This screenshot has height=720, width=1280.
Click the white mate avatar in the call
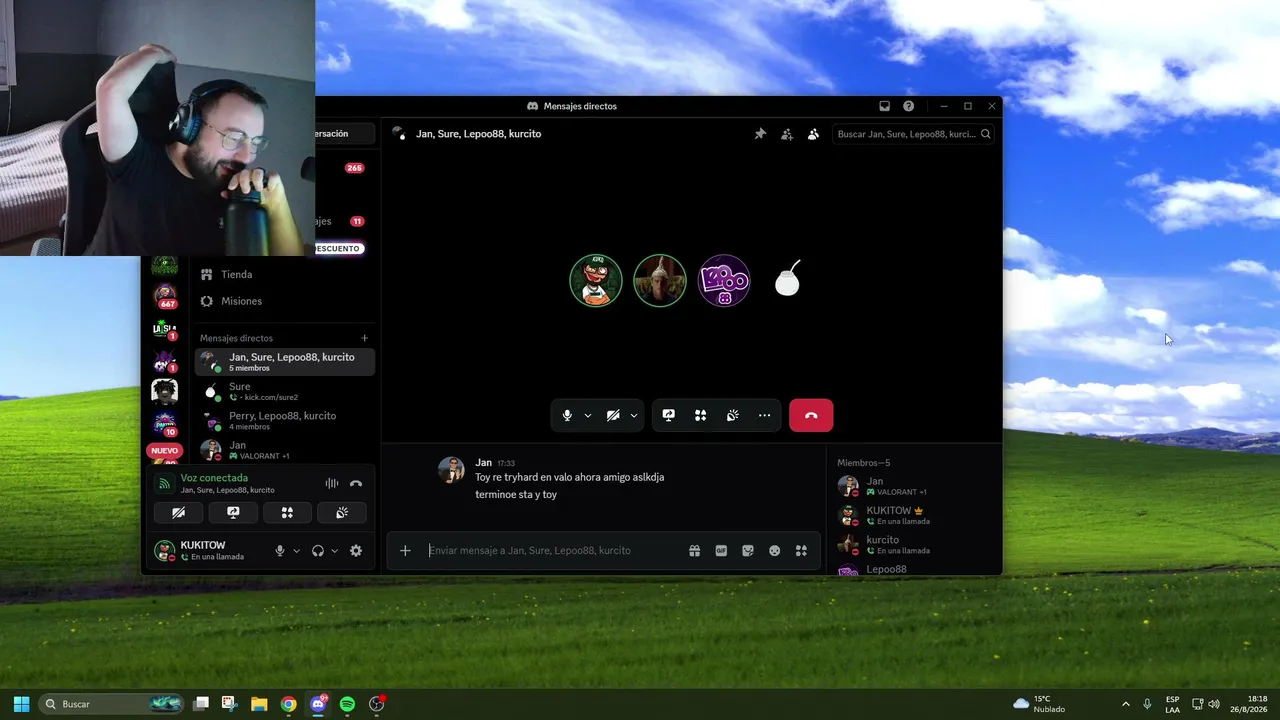(788, 280)
